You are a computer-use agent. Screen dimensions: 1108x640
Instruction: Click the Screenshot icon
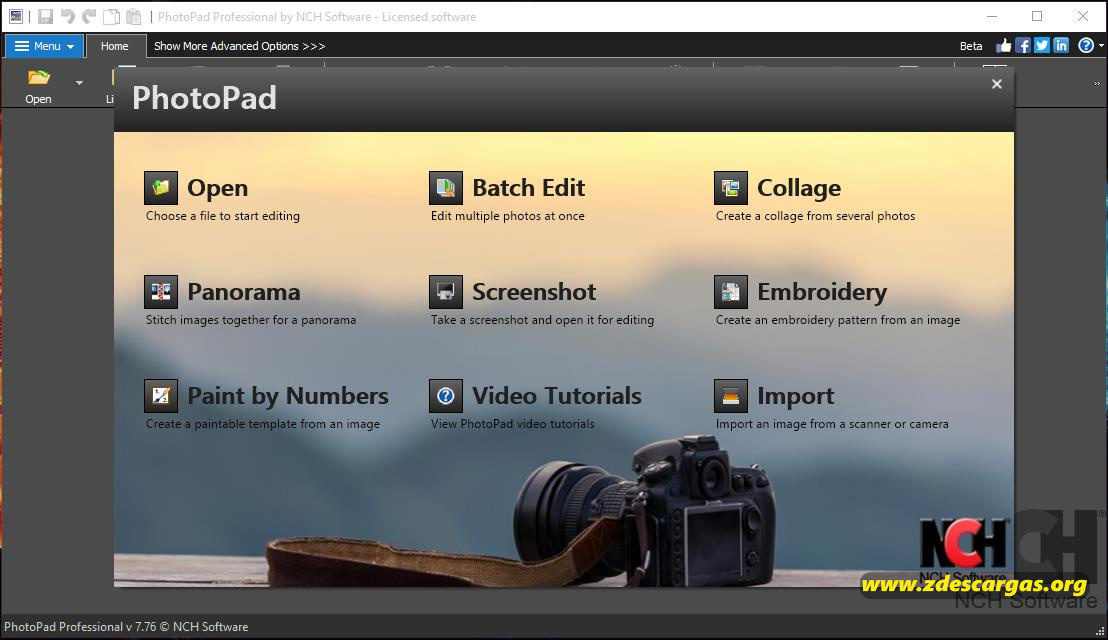pos(445,292)
